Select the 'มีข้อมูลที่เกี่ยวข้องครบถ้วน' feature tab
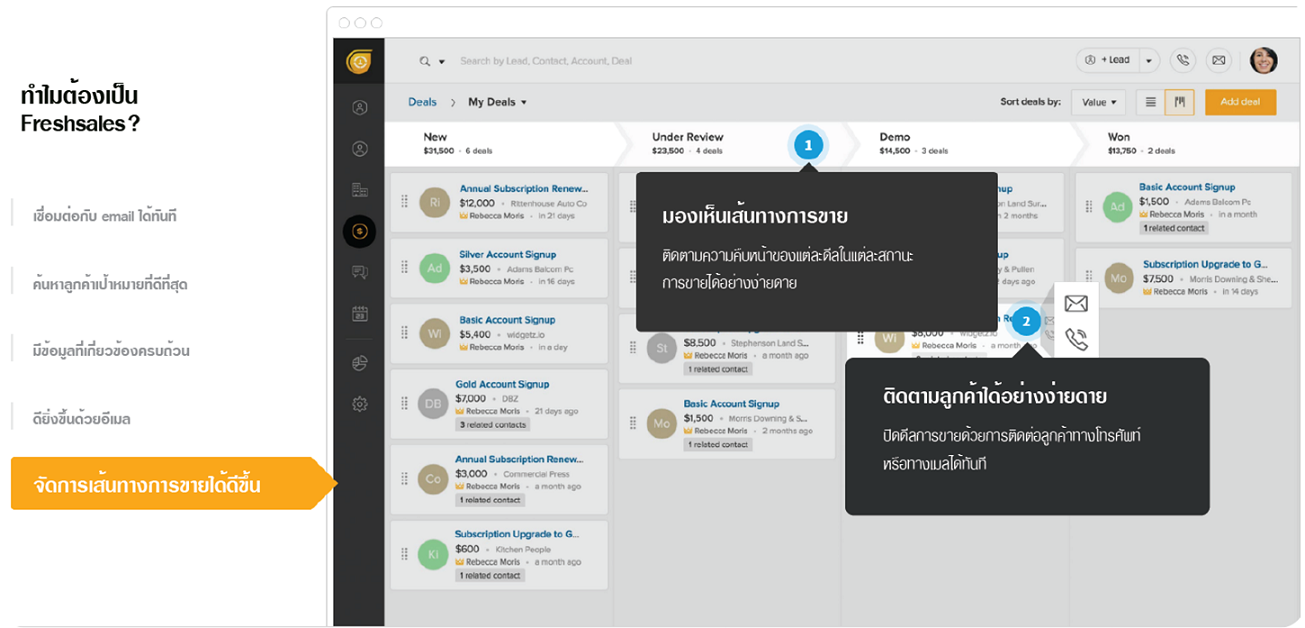The image size is (1305, 628). point(111,351)
